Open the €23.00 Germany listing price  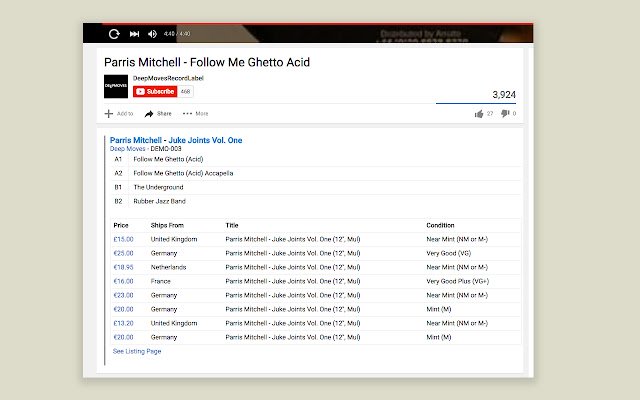(x=123, y=295)
